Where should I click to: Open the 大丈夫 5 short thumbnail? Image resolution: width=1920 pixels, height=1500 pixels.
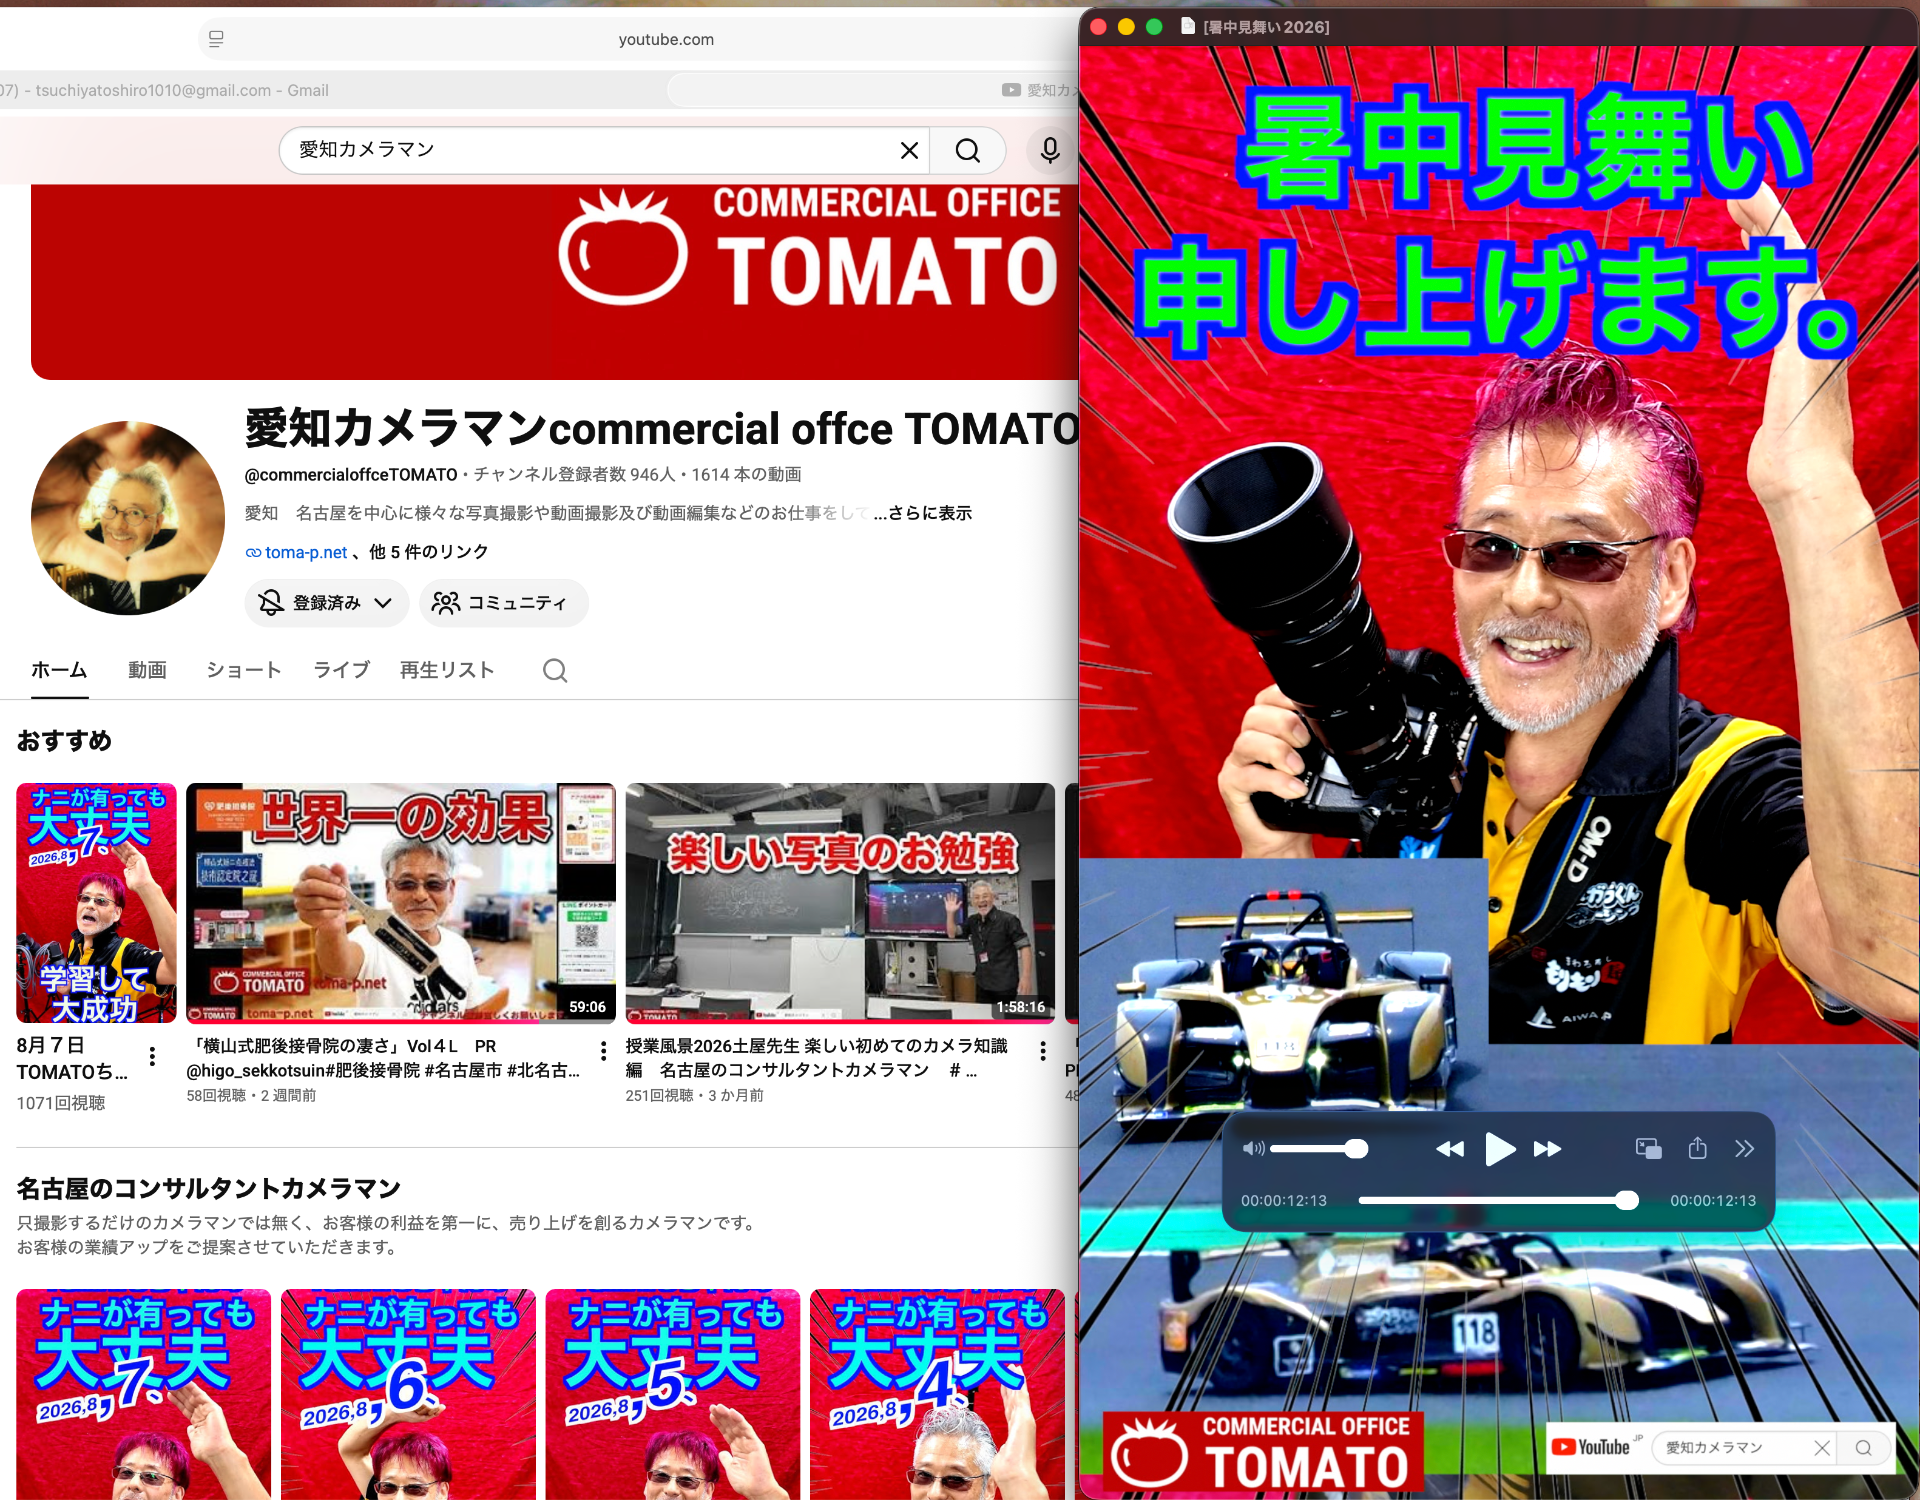tap(673, 1394)
